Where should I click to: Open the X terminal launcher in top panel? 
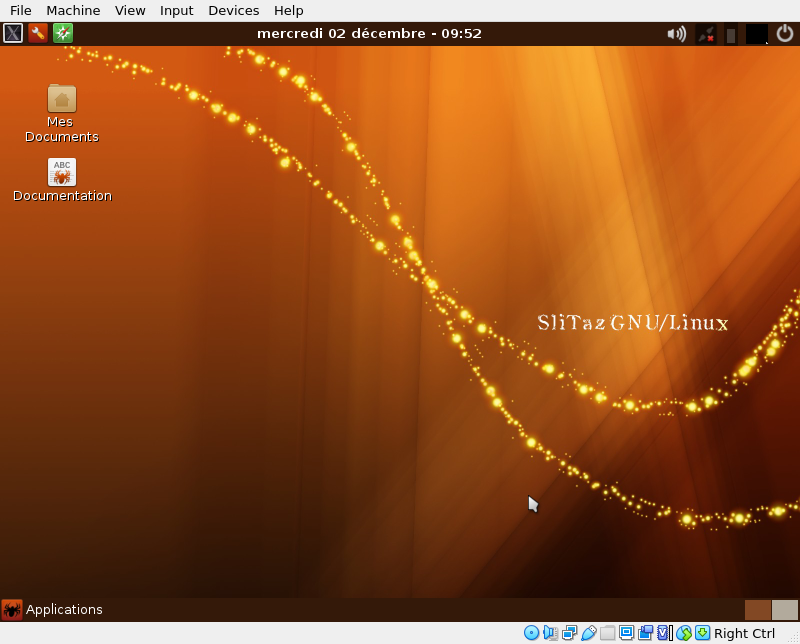click(13, 34)
